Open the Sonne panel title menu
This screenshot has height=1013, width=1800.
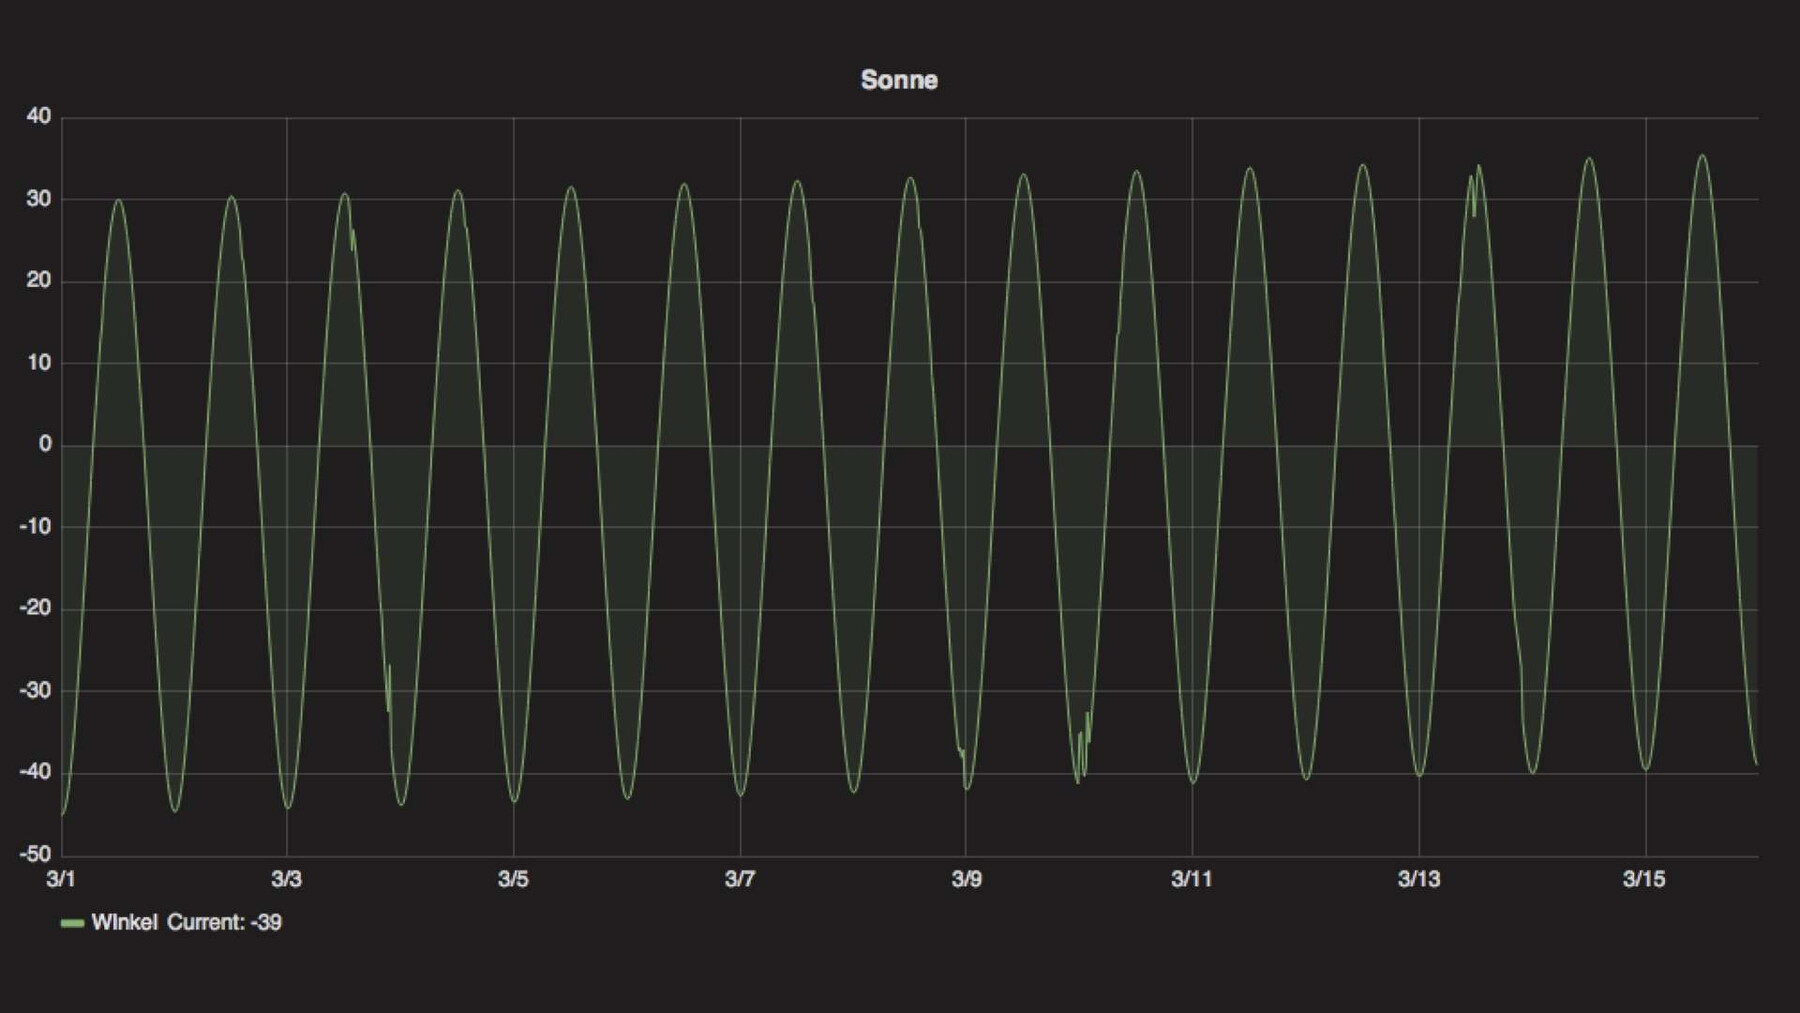[x=899, y=80]
